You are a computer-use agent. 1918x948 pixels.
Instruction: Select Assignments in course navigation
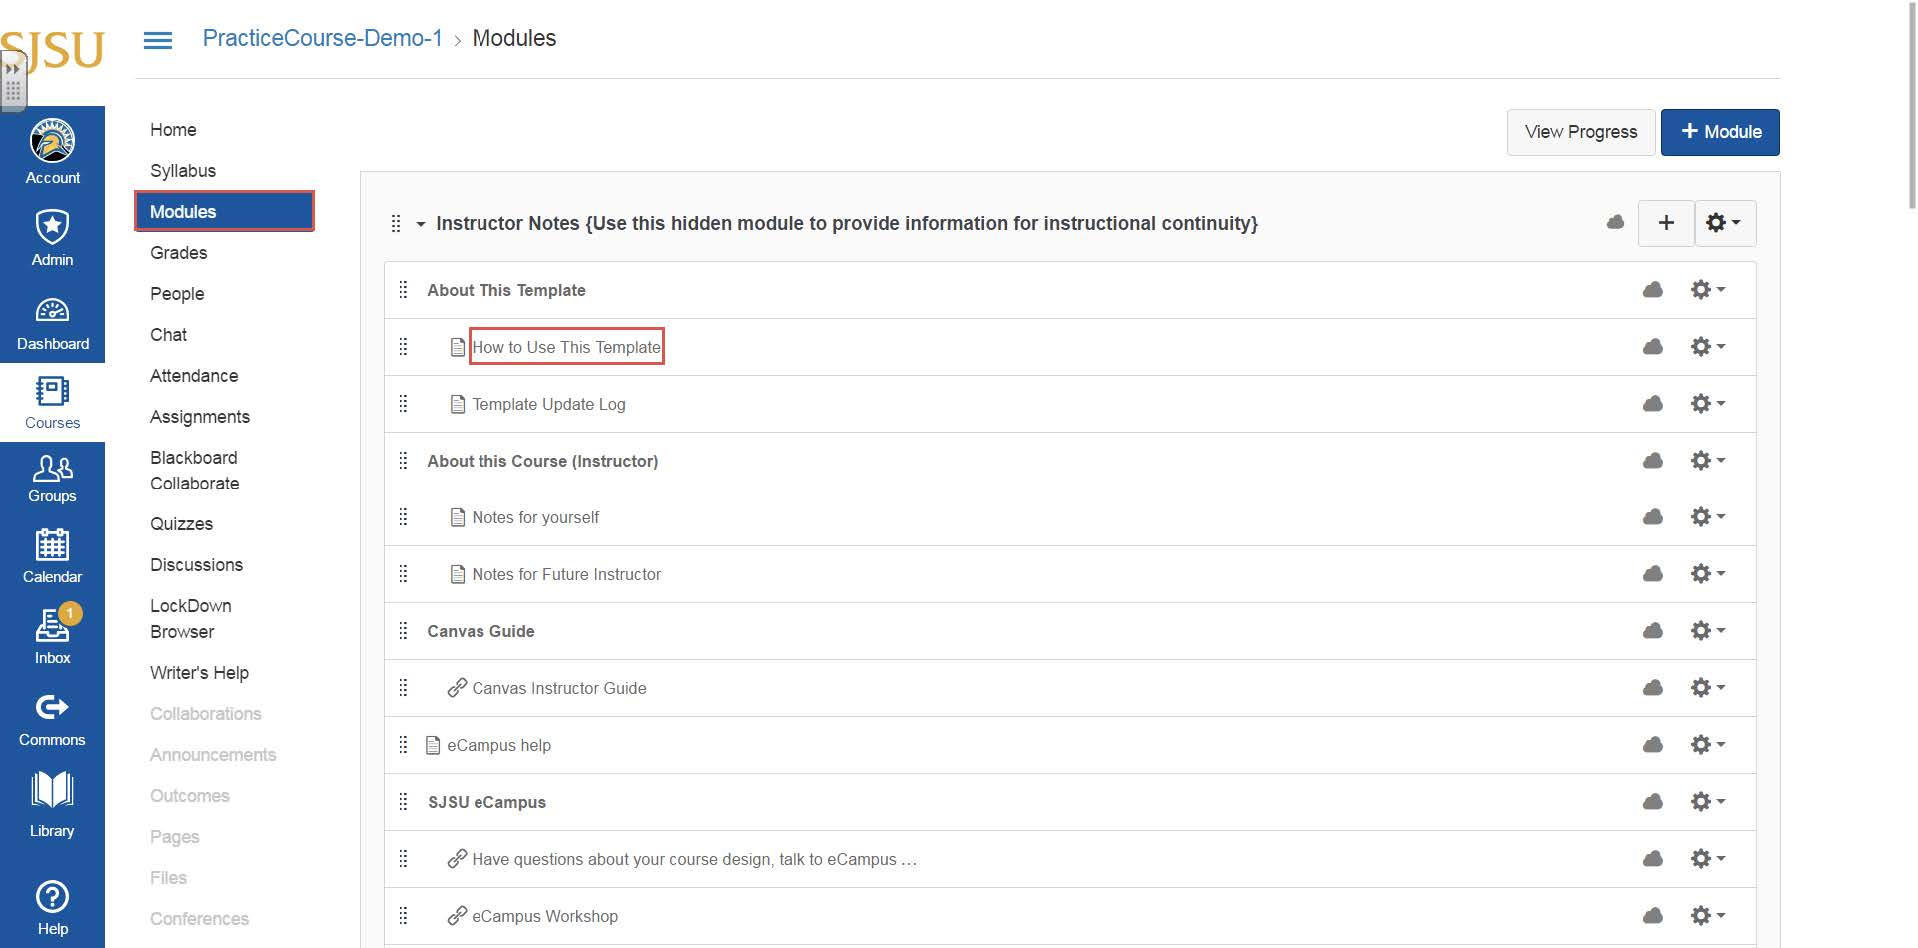[x=200, y=417]
